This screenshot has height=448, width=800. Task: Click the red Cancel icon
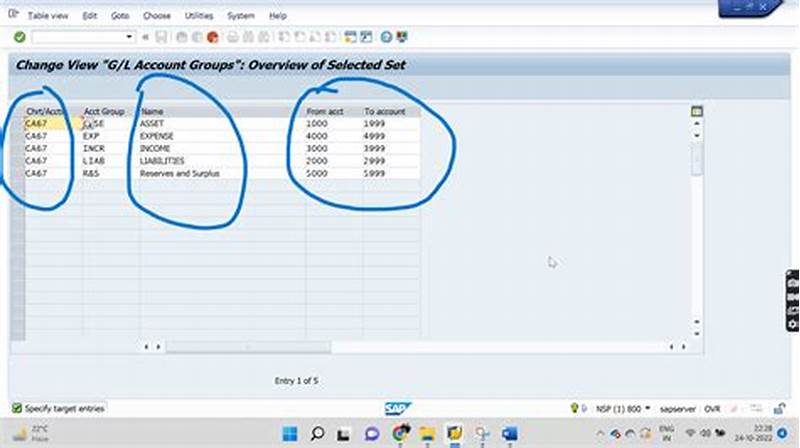pyautogui.click(x=213, y=37)
